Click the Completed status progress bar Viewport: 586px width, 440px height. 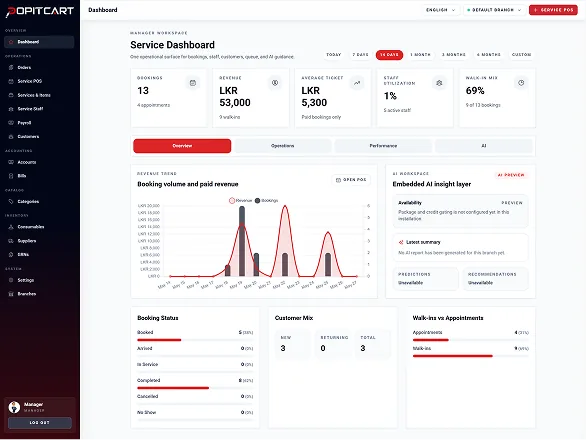195,388
